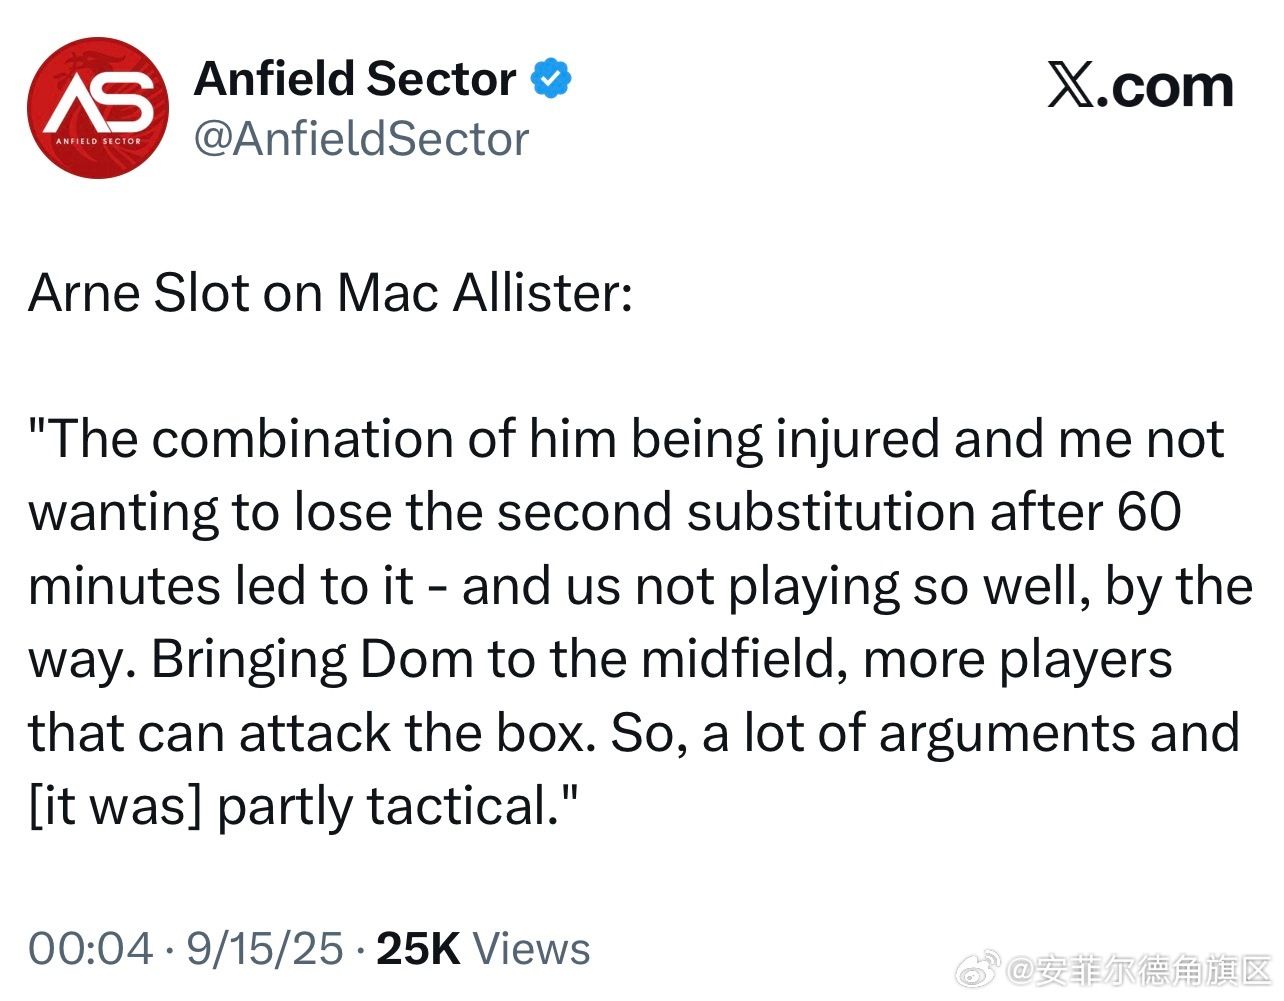1284x1001 pixels.
Task: Click the line starting 'wanting to lose'
Action: (x=605, y=513)
